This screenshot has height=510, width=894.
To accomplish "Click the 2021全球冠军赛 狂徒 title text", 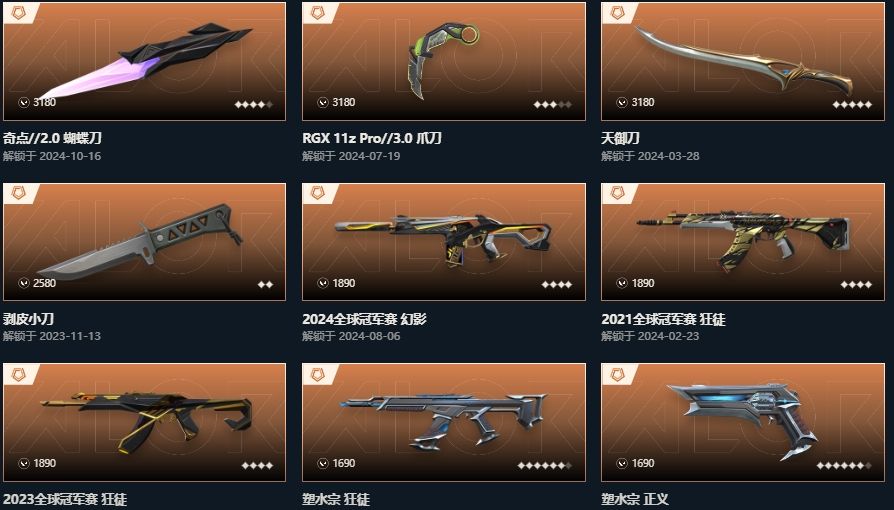I will click(x=663, y=319).
